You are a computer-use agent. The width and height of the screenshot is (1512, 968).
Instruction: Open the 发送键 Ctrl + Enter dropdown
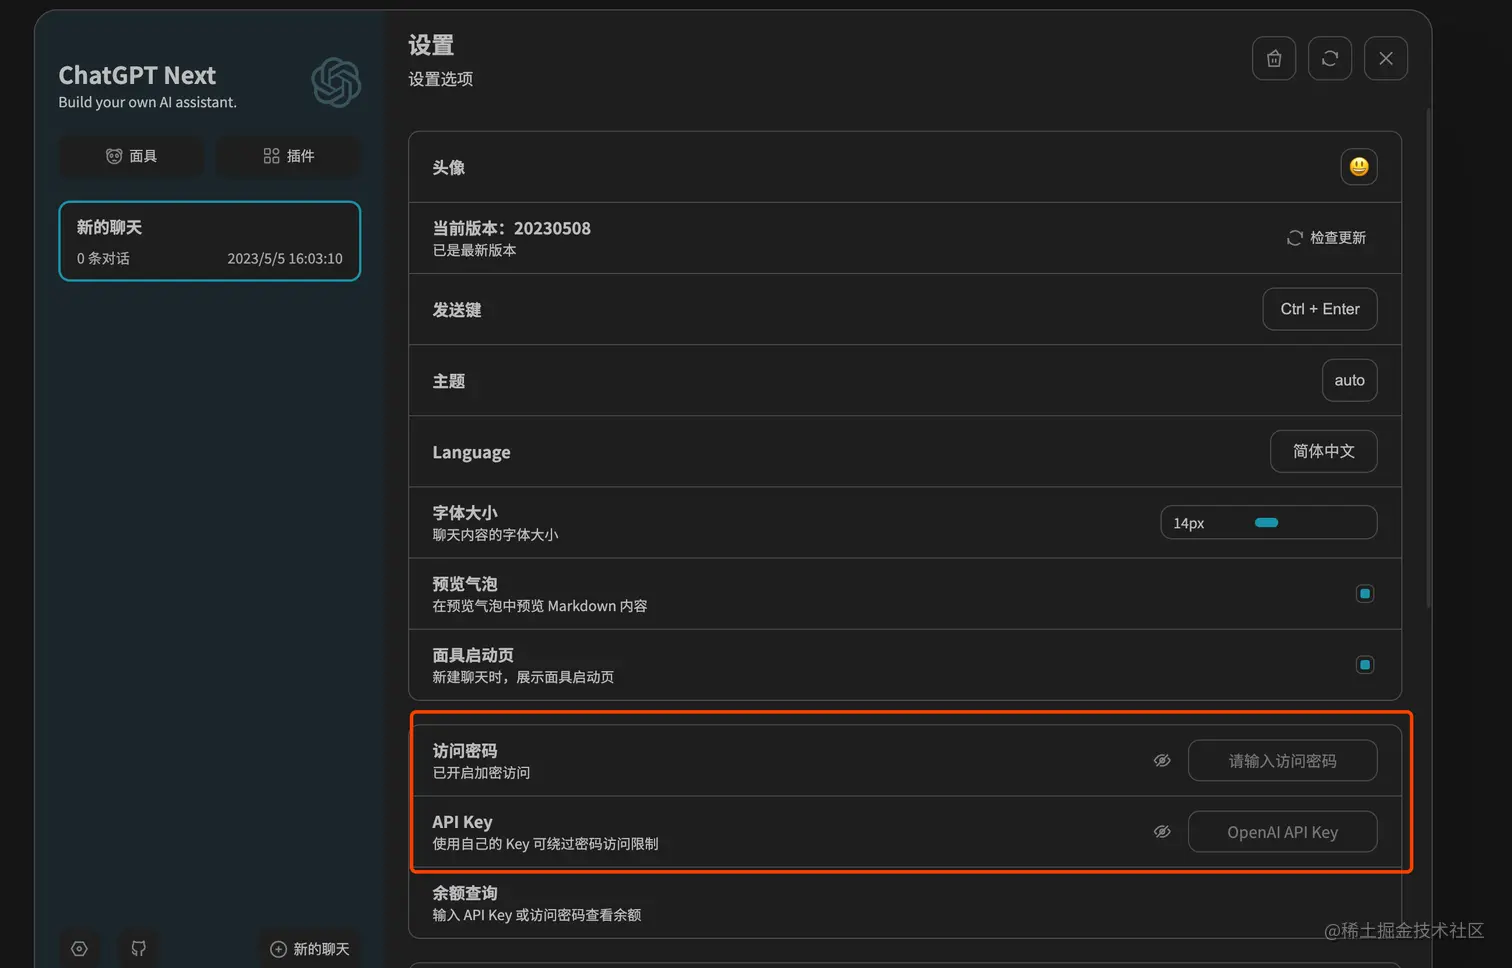pos(1319,309)
